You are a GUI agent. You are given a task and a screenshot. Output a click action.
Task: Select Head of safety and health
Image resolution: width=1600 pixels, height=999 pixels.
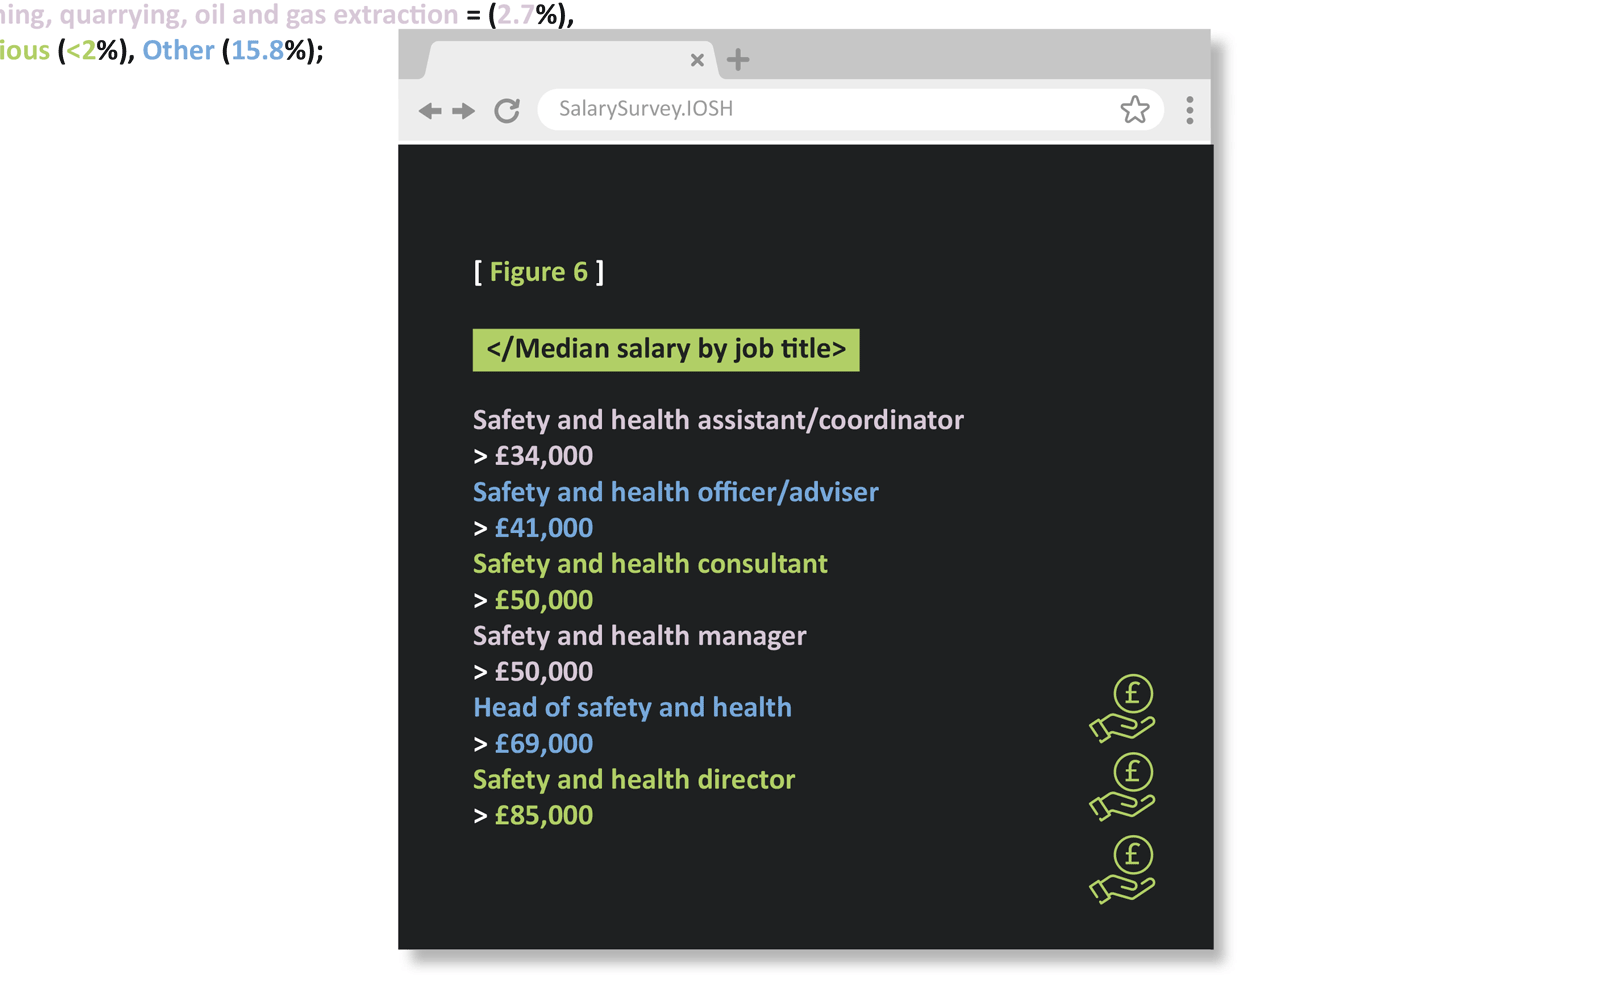pos(632,708)
